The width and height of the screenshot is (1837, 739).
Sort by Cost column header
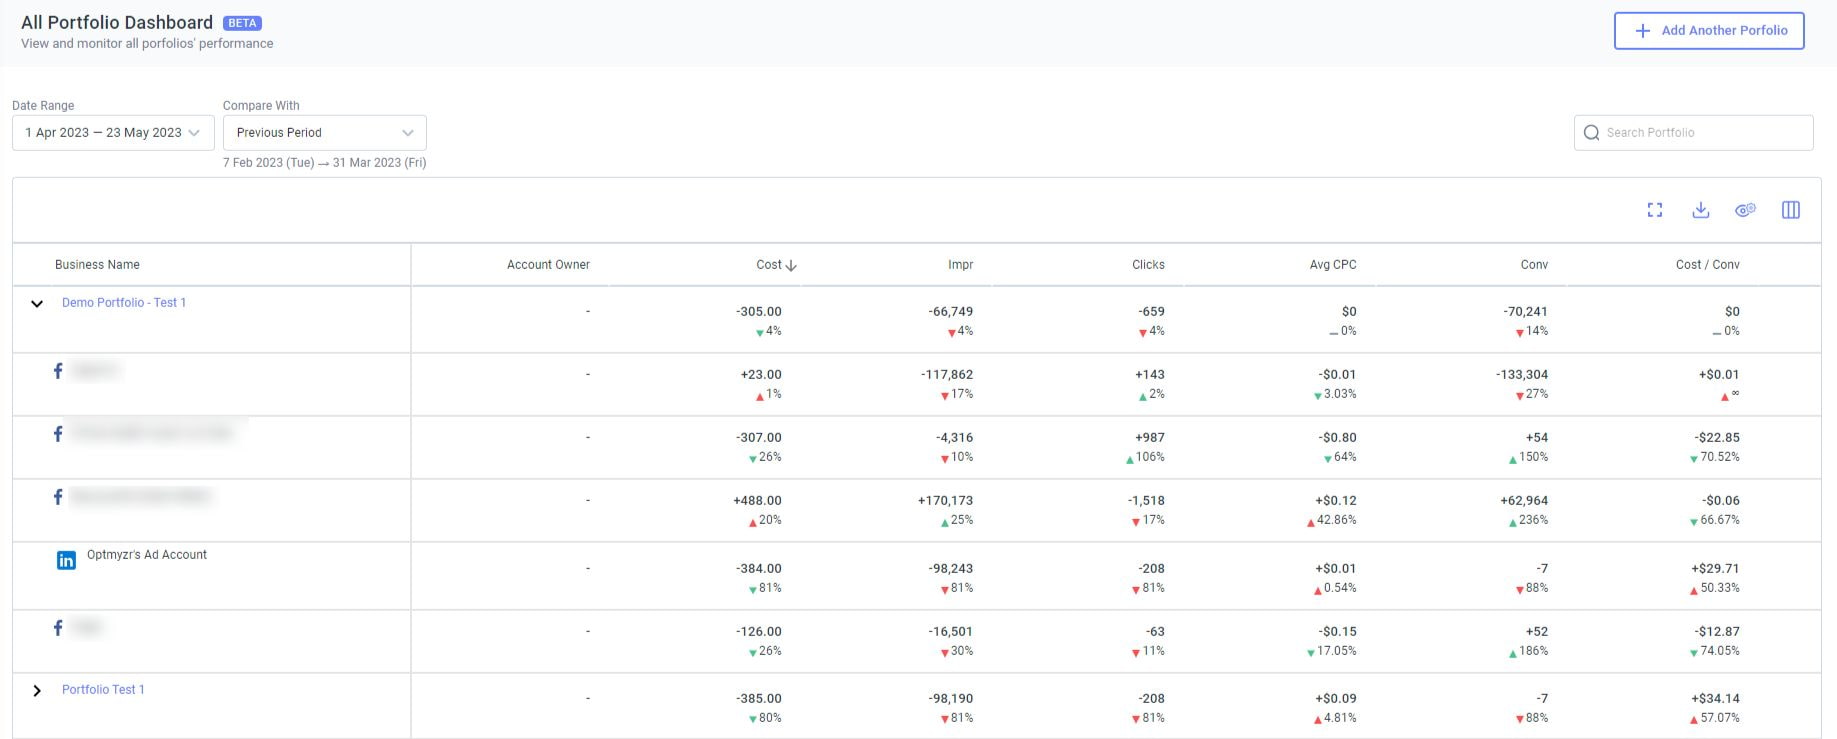click(x=769, y=265)
